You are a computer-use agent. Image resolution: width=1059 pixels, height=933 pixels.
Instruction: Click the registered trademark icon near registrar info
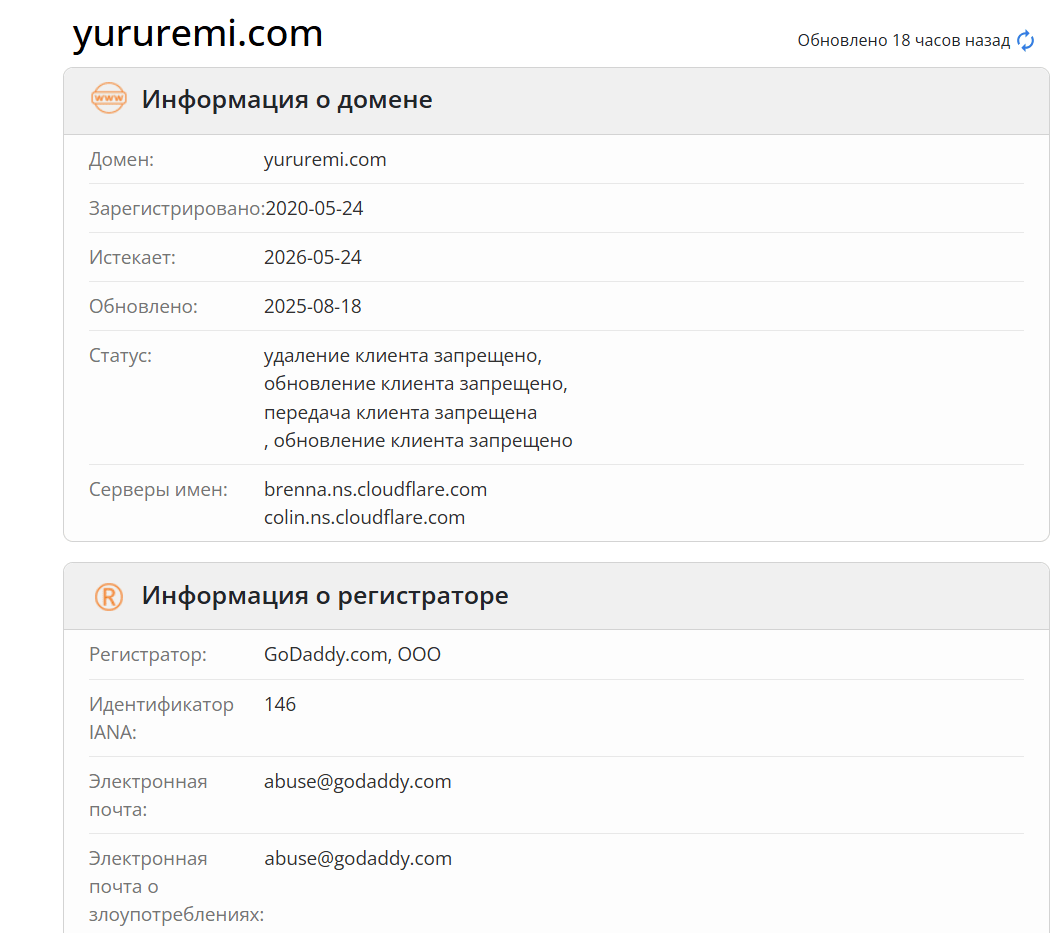coord(108,595)
